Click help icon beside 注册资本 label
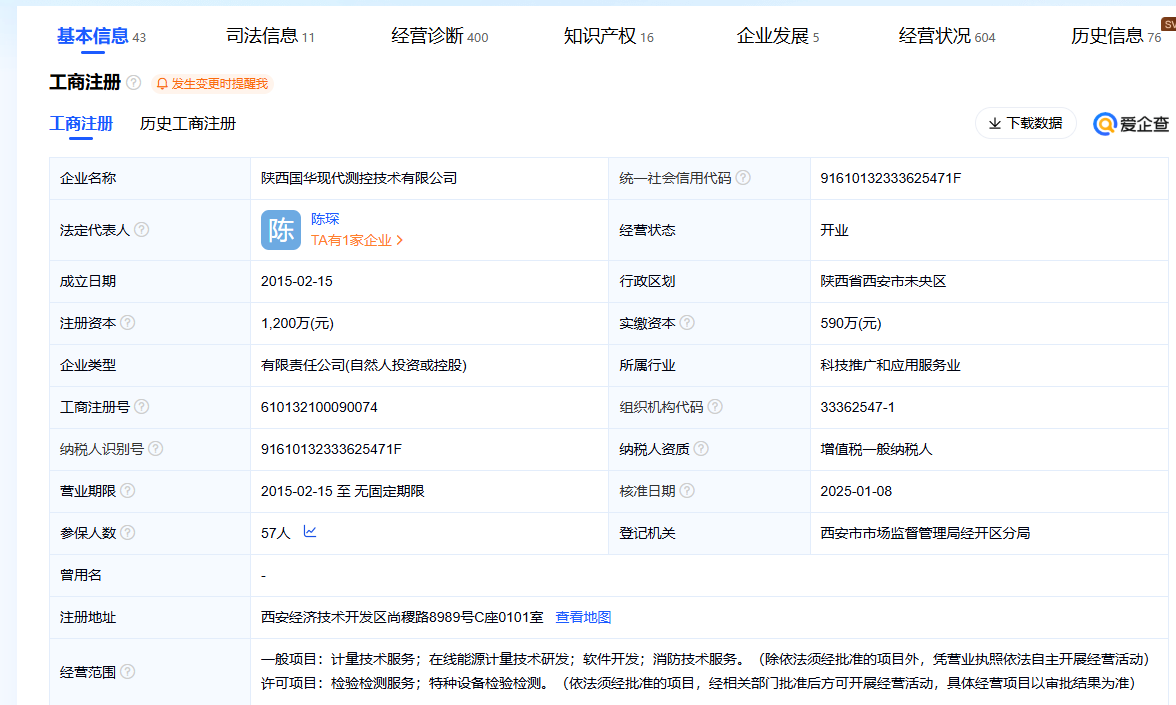1176x705 pixels. 128,323
